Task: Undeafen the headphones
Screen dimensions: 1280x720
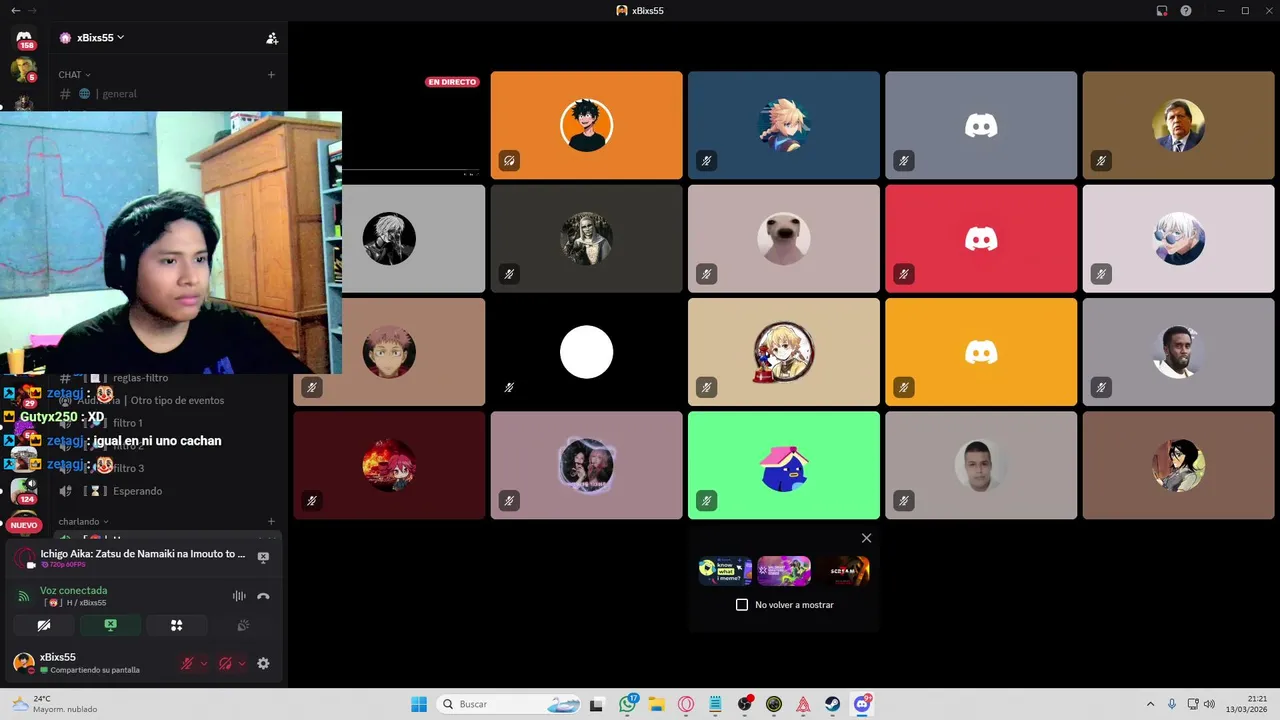Action: click(x=225, y=663)
